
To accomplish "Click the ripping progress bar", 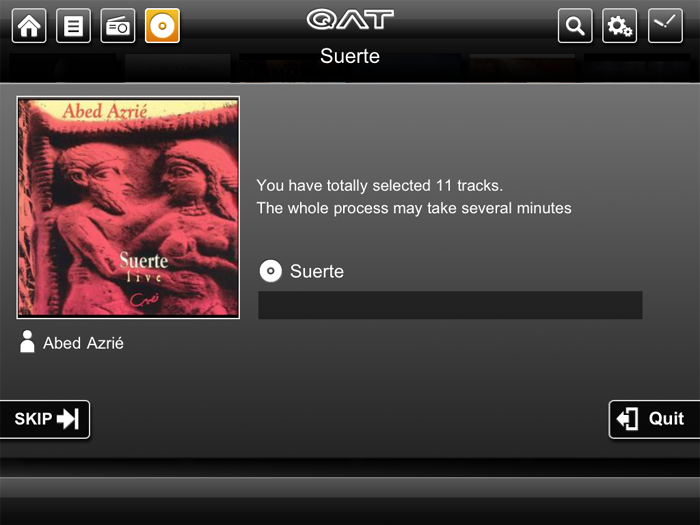I will (450, 305).
